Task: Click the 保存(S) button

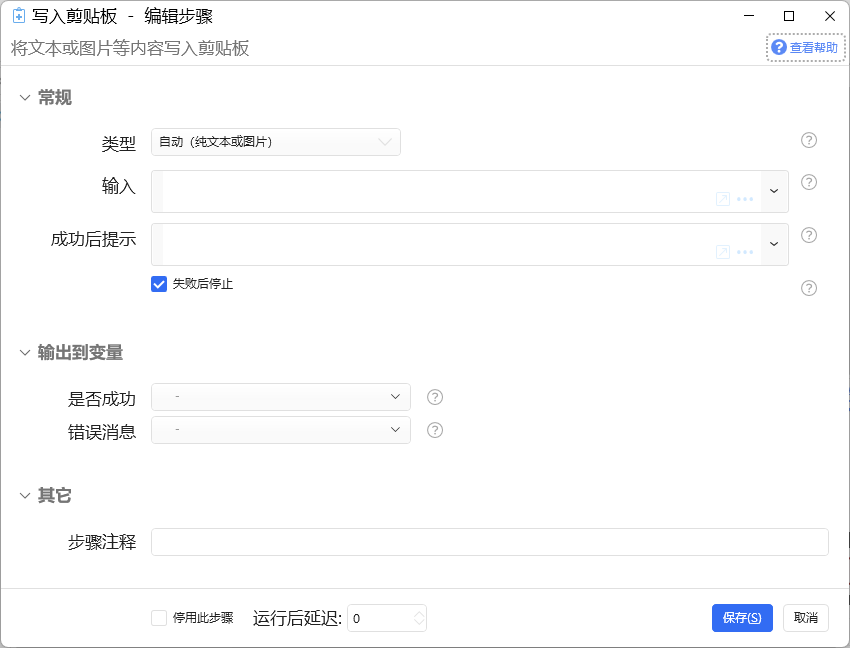Action: pos(742,618)
